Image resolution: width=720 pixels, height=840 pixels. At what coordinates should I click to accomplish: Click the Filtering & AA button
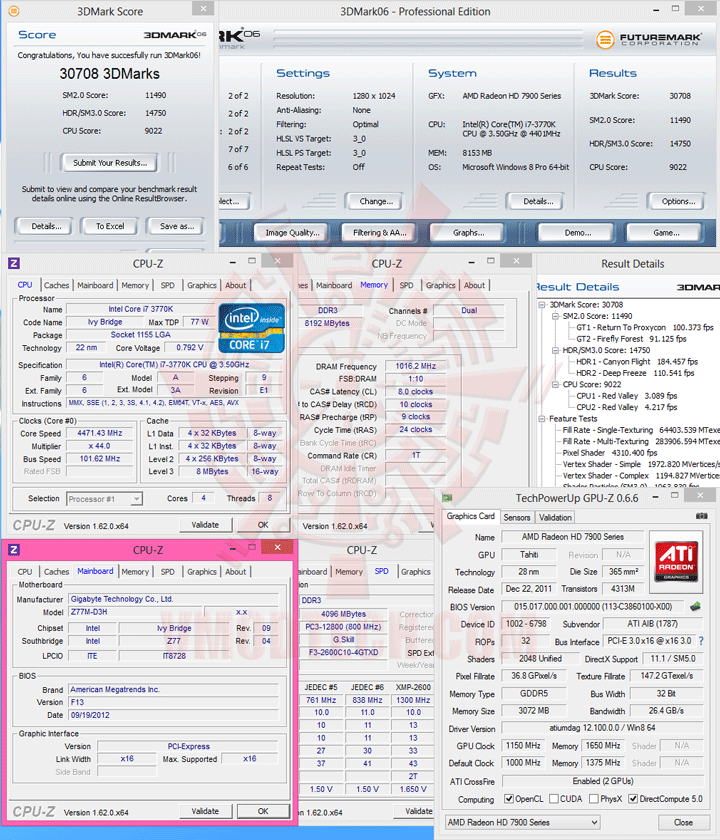379,232
